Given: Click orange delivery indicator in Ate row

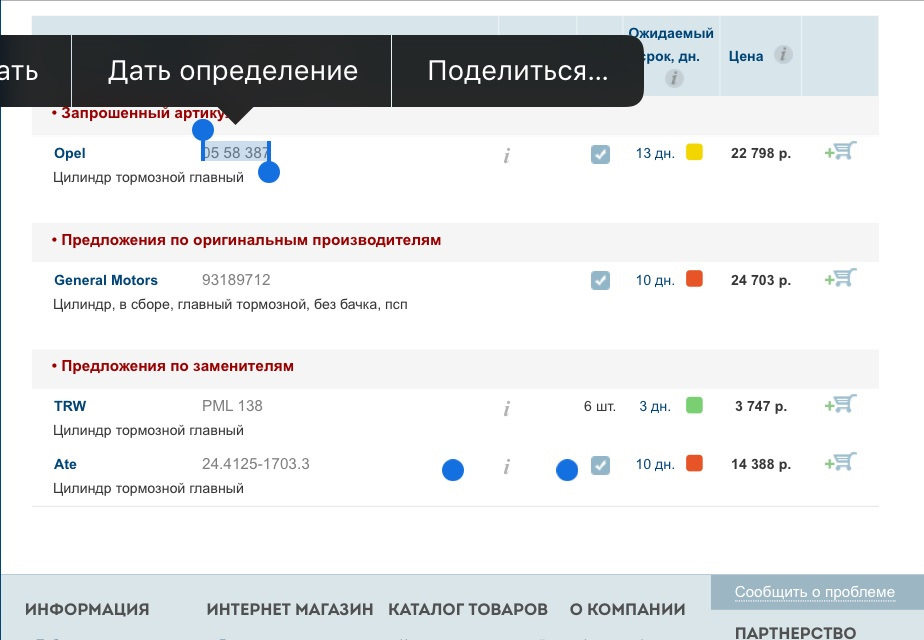Looking at the screenshot, I should tap(694, 463).
